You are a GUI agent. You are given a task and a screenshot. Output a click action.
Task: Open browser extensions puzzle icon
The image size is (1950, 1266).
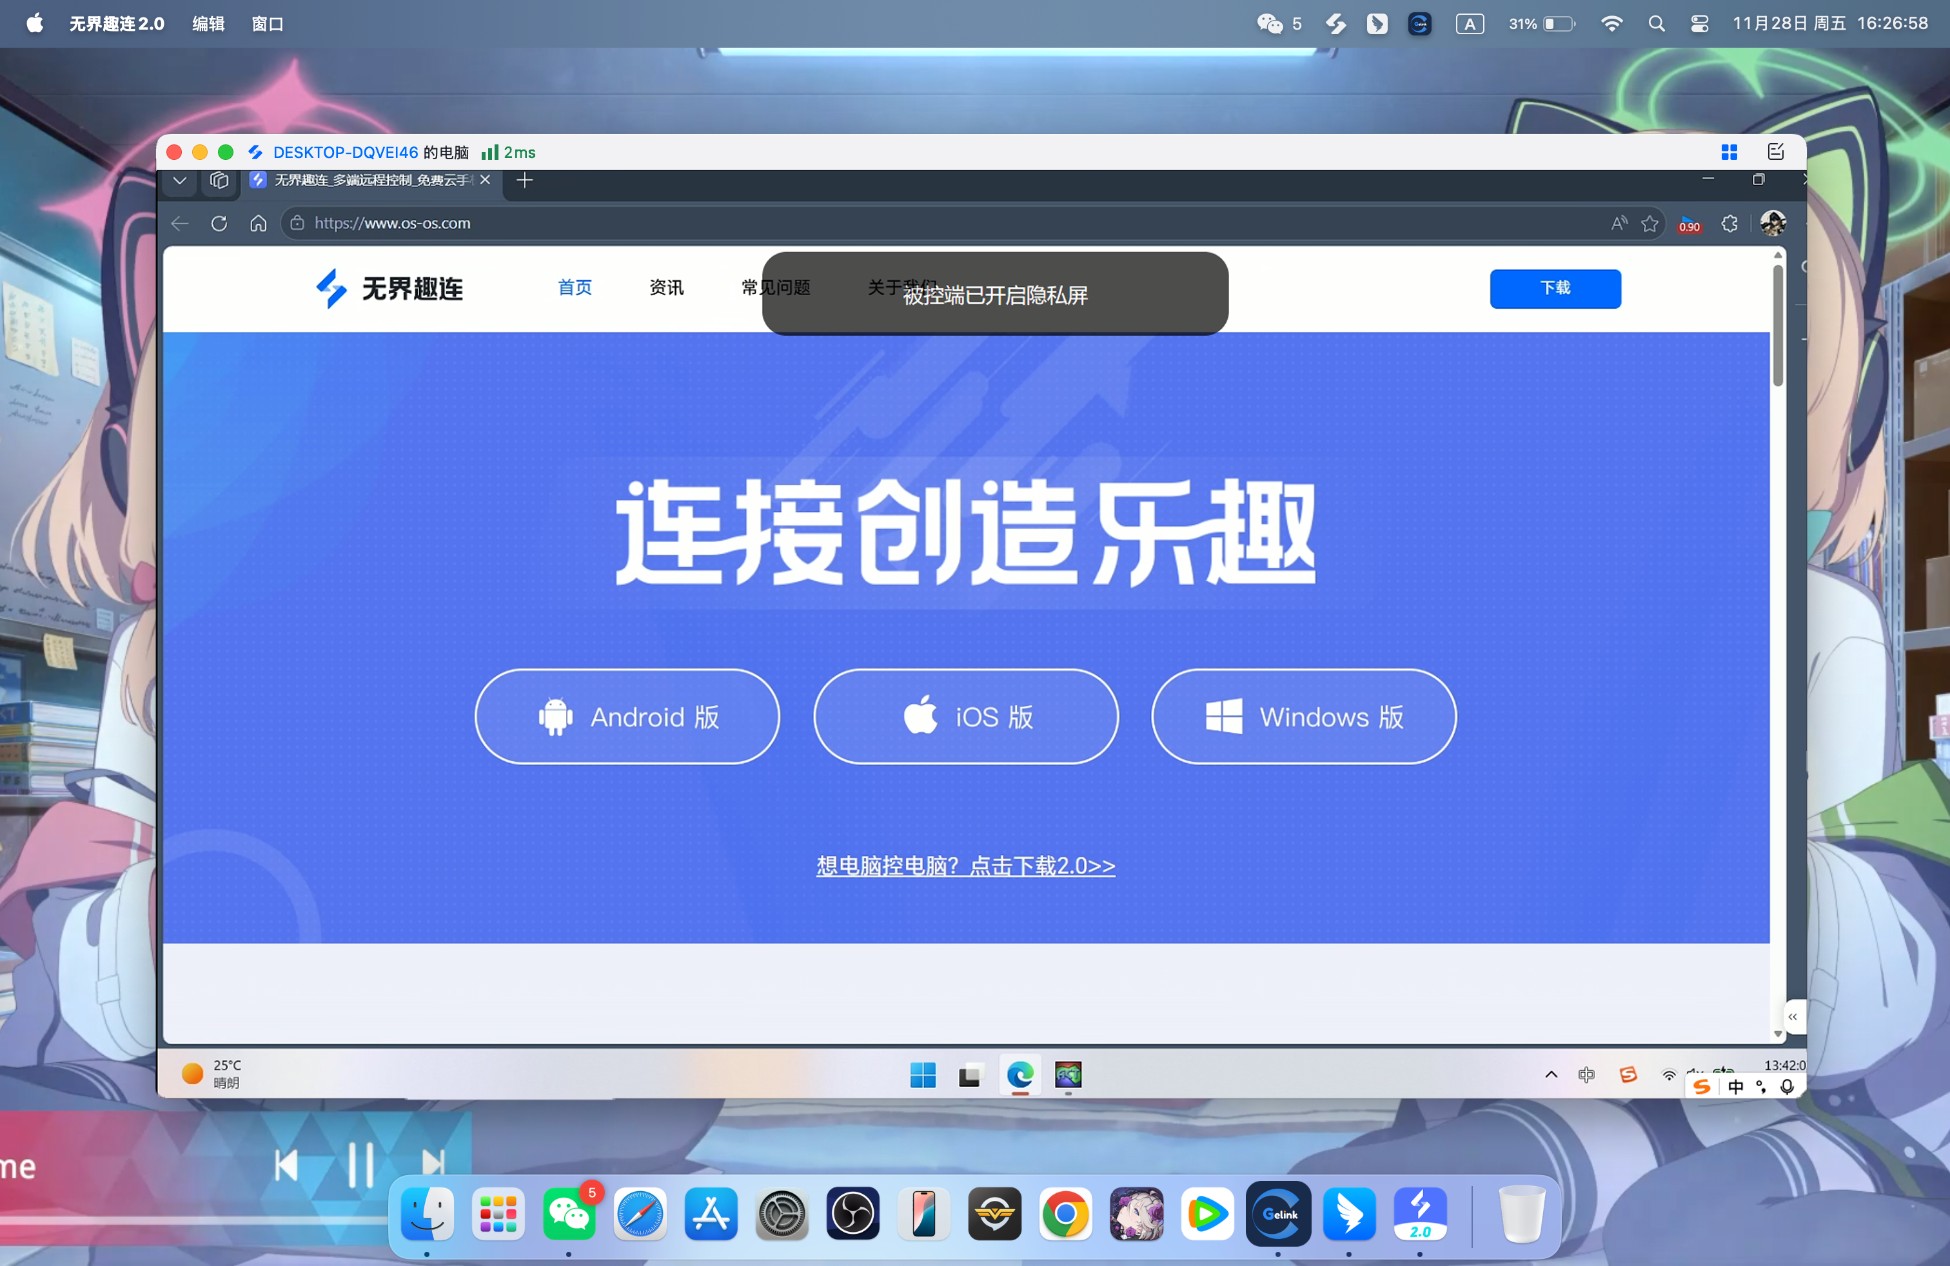tap(1730, 224)
